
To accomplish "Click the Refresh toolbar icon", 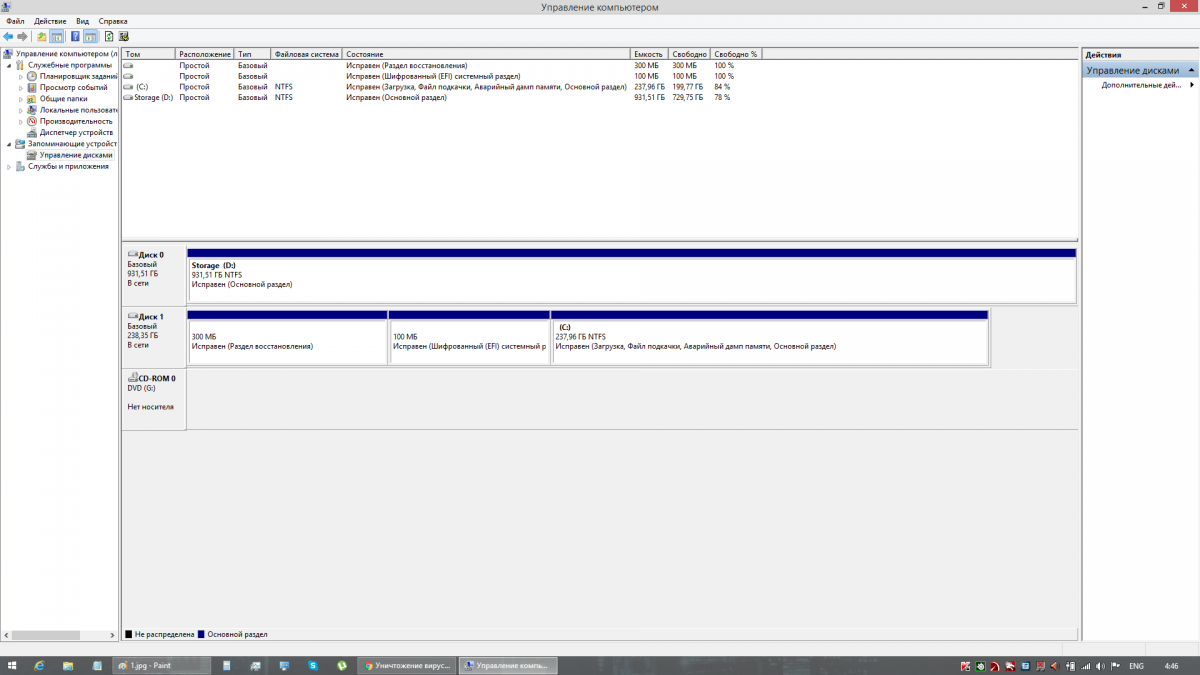I will click(109, 36).
